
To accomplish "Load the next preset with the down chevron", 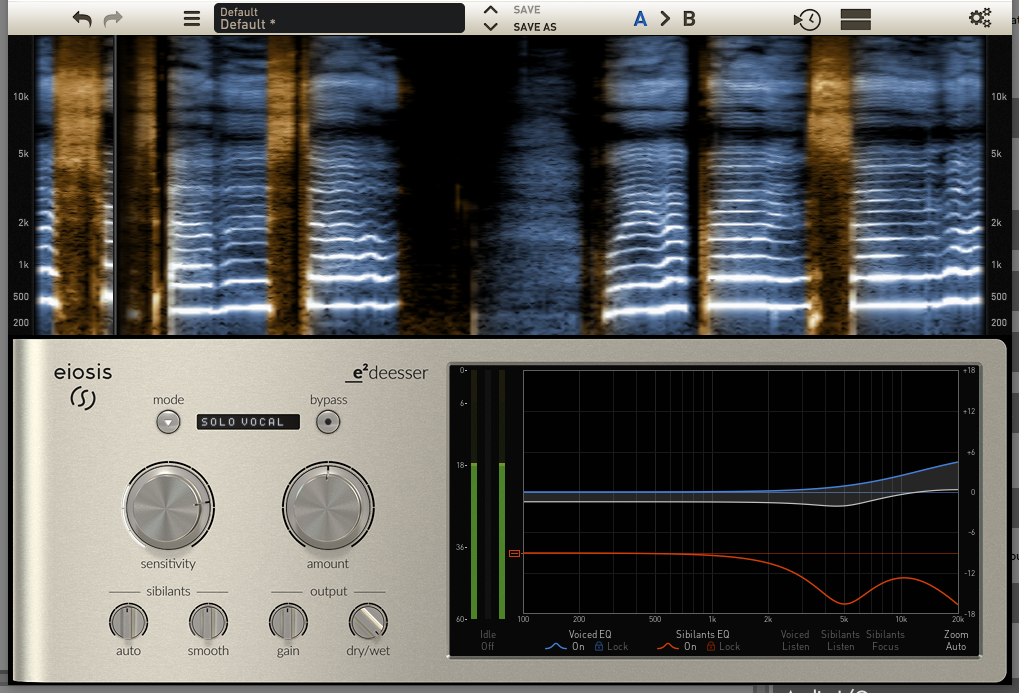I will click(491, 27).
